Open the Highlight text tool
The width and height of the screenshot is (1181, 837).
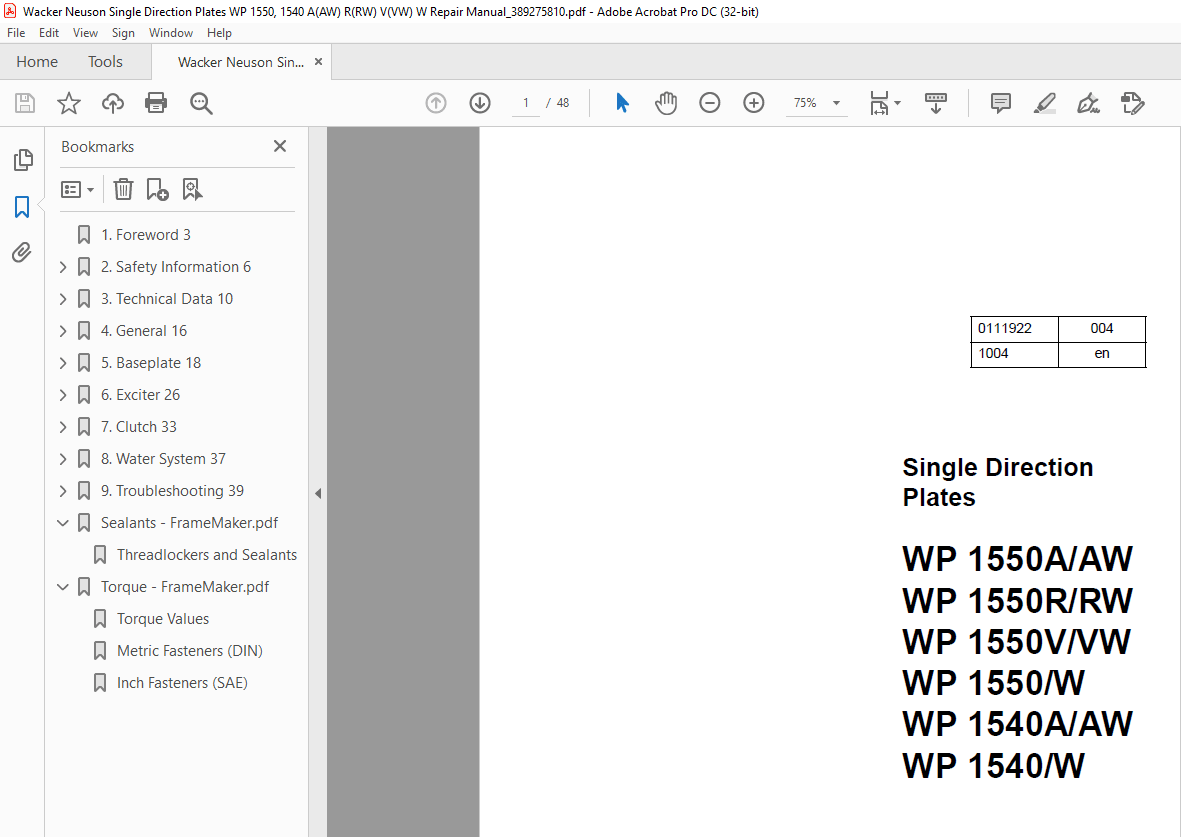click(x=1044, y=103)
